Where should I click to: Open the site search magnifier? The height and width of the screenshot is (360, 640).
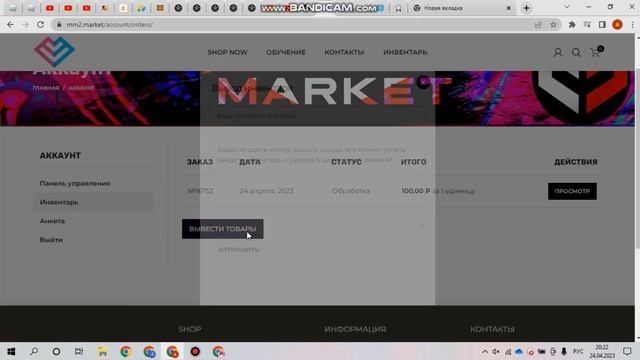coord(576,52)
